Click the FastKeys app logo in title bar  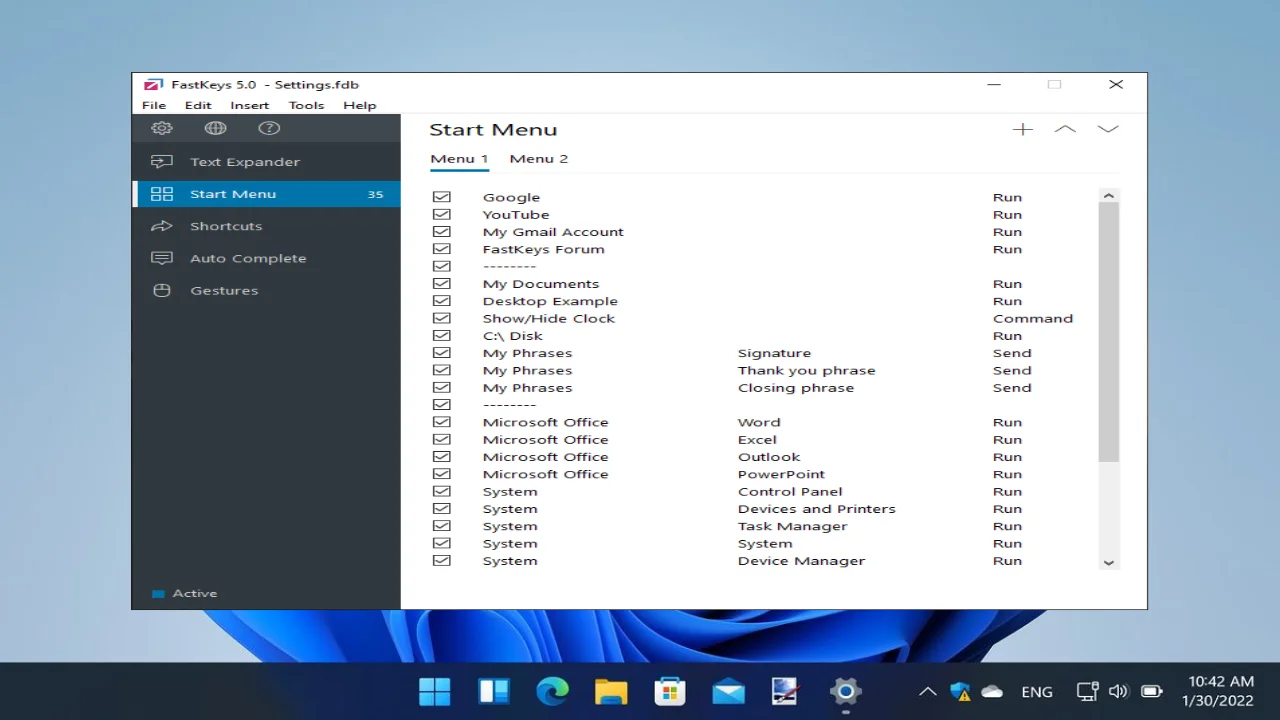(153, 85)
